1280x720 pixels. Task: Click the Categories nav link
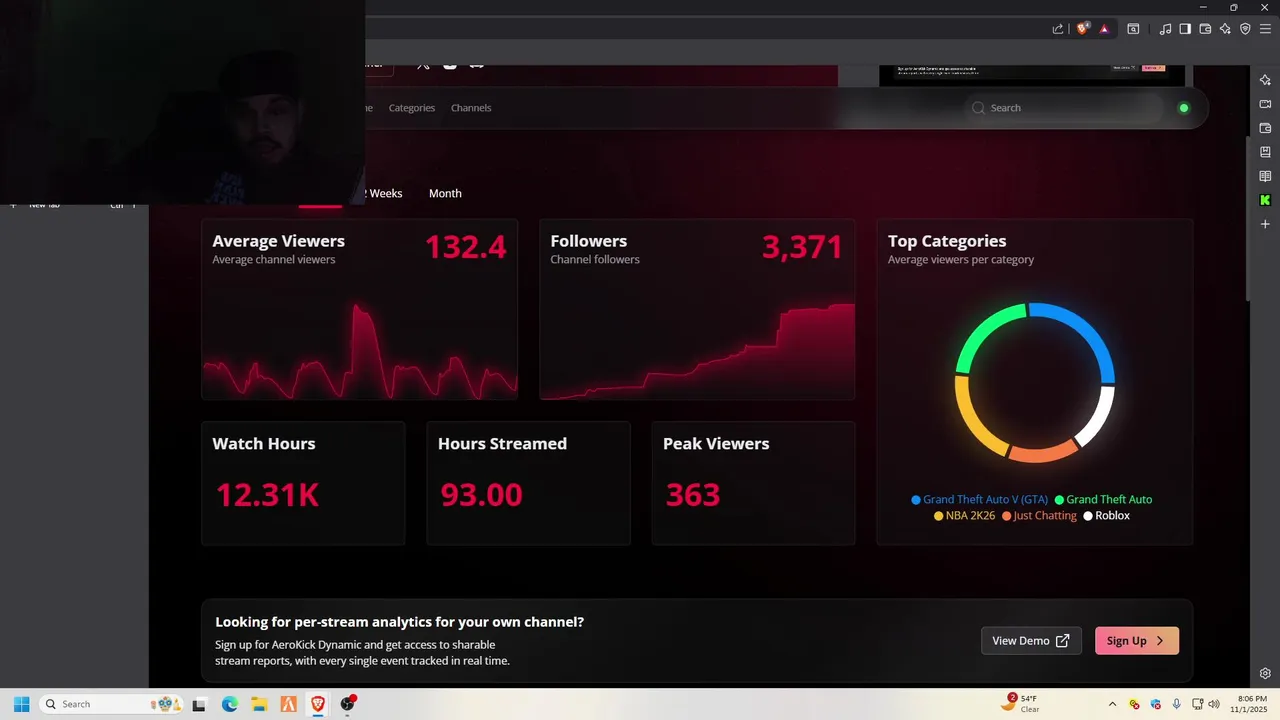(x=412, y=108)
